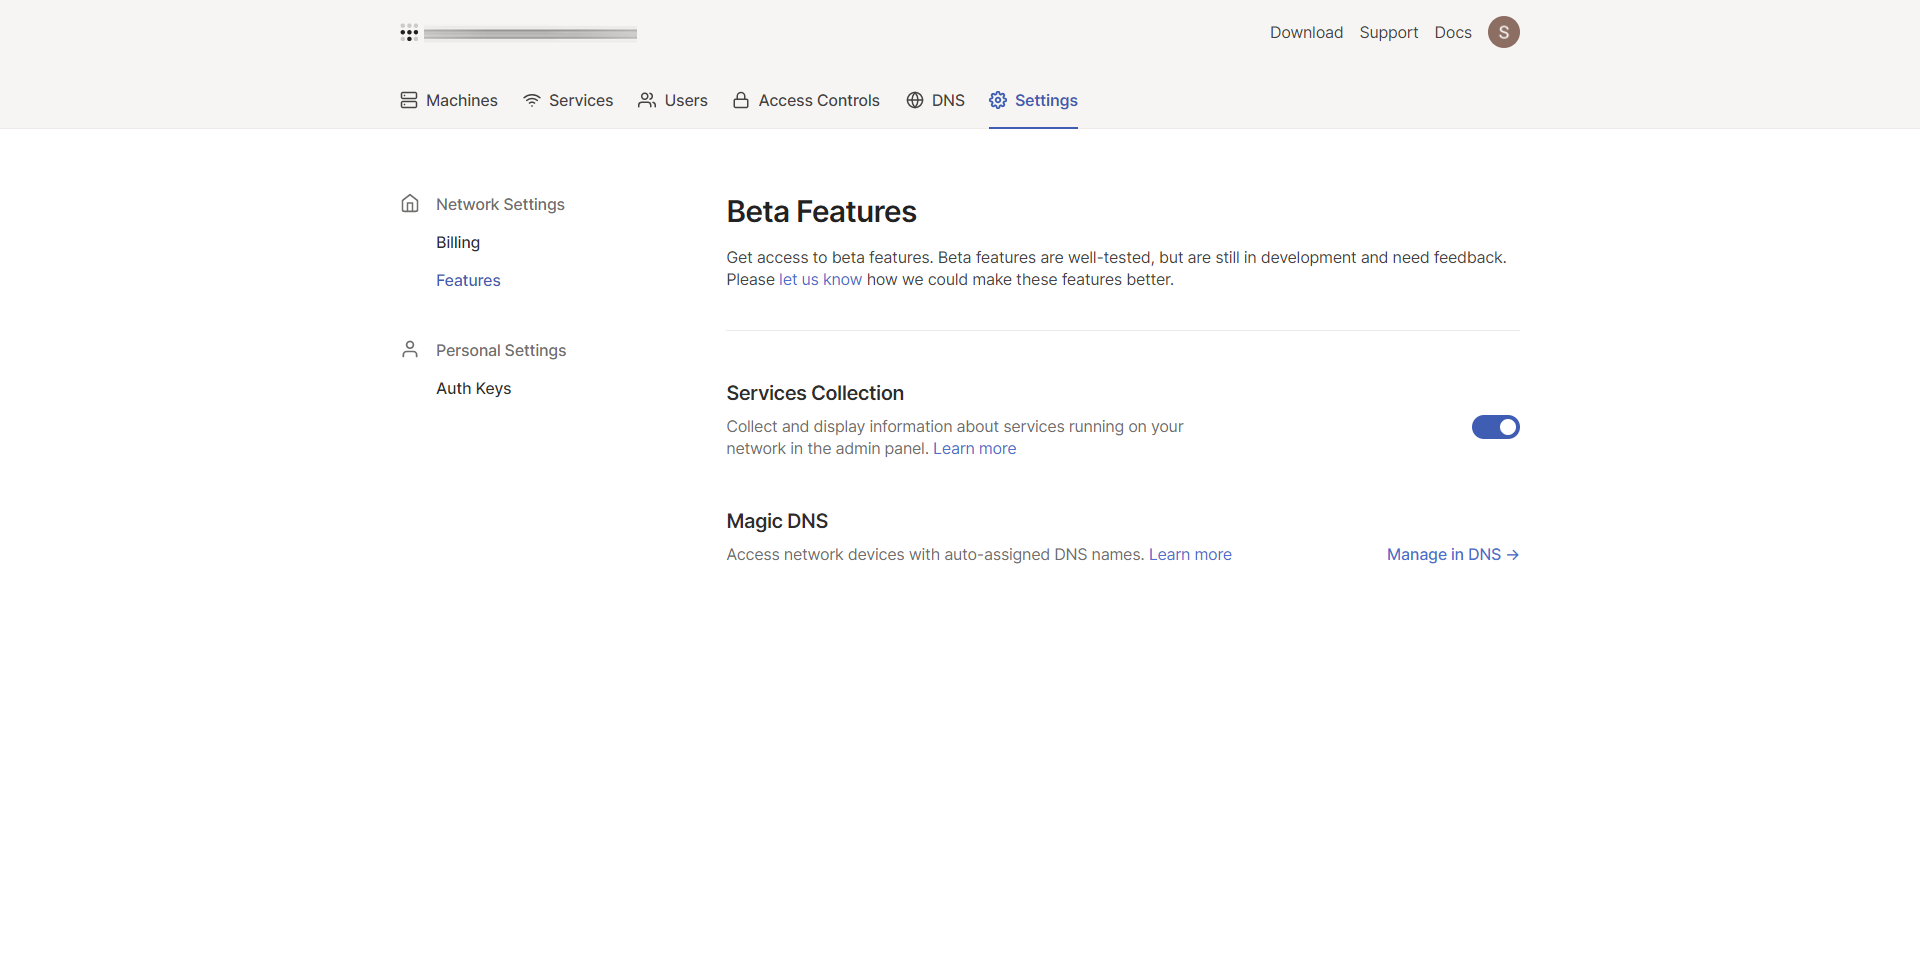Click the Download link in header
Image resolution: width=1920 pixels, height=969 pixels.
pos(1306,32)
